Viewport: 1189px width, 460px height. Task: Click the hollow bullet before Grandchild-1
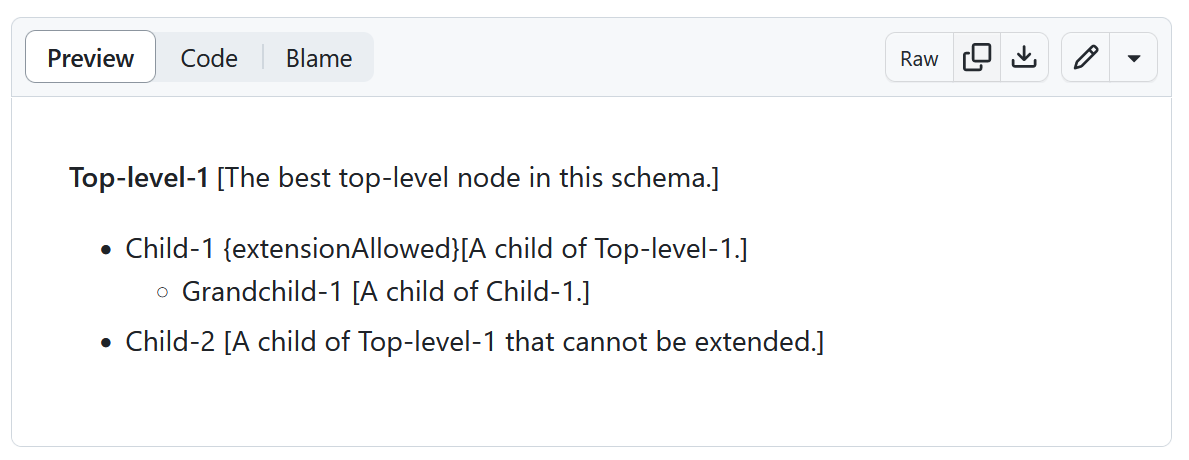click(x=162, y=294)
